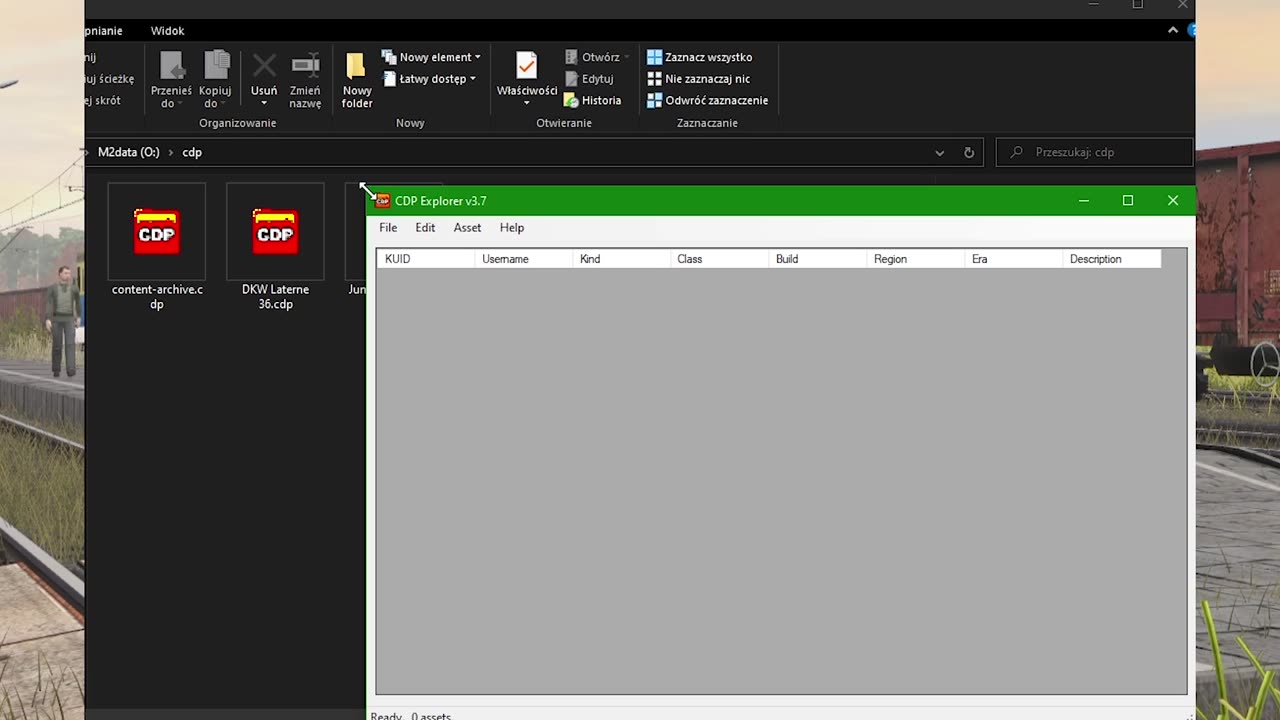Sort by the Username column header
Image resolution: width=1280 pixels, height=720 pixels.
524,259
